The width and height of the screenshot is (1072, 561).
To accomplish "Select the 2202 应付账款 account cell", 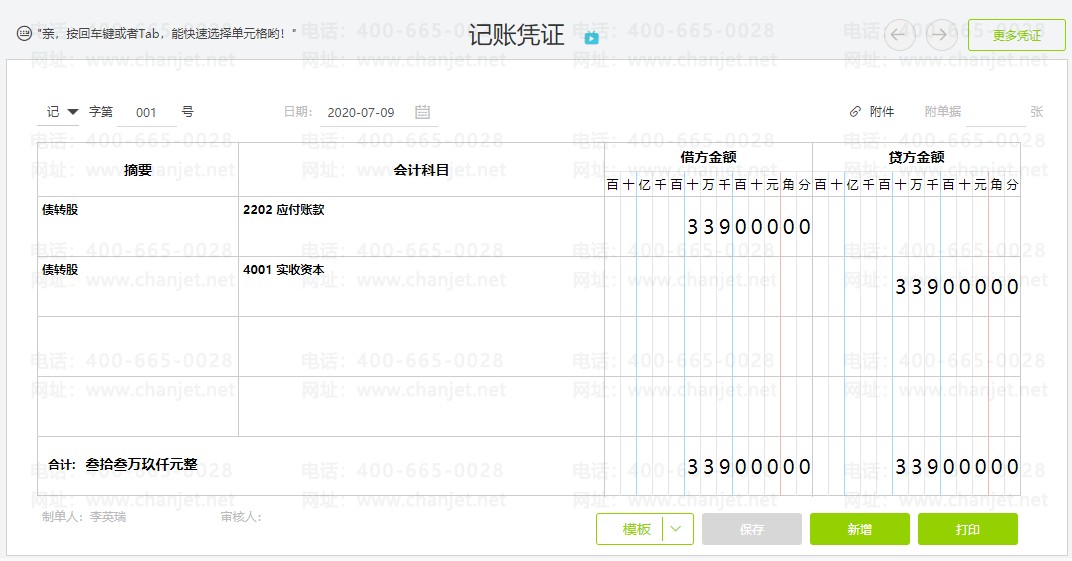I will tap(421, 227).
